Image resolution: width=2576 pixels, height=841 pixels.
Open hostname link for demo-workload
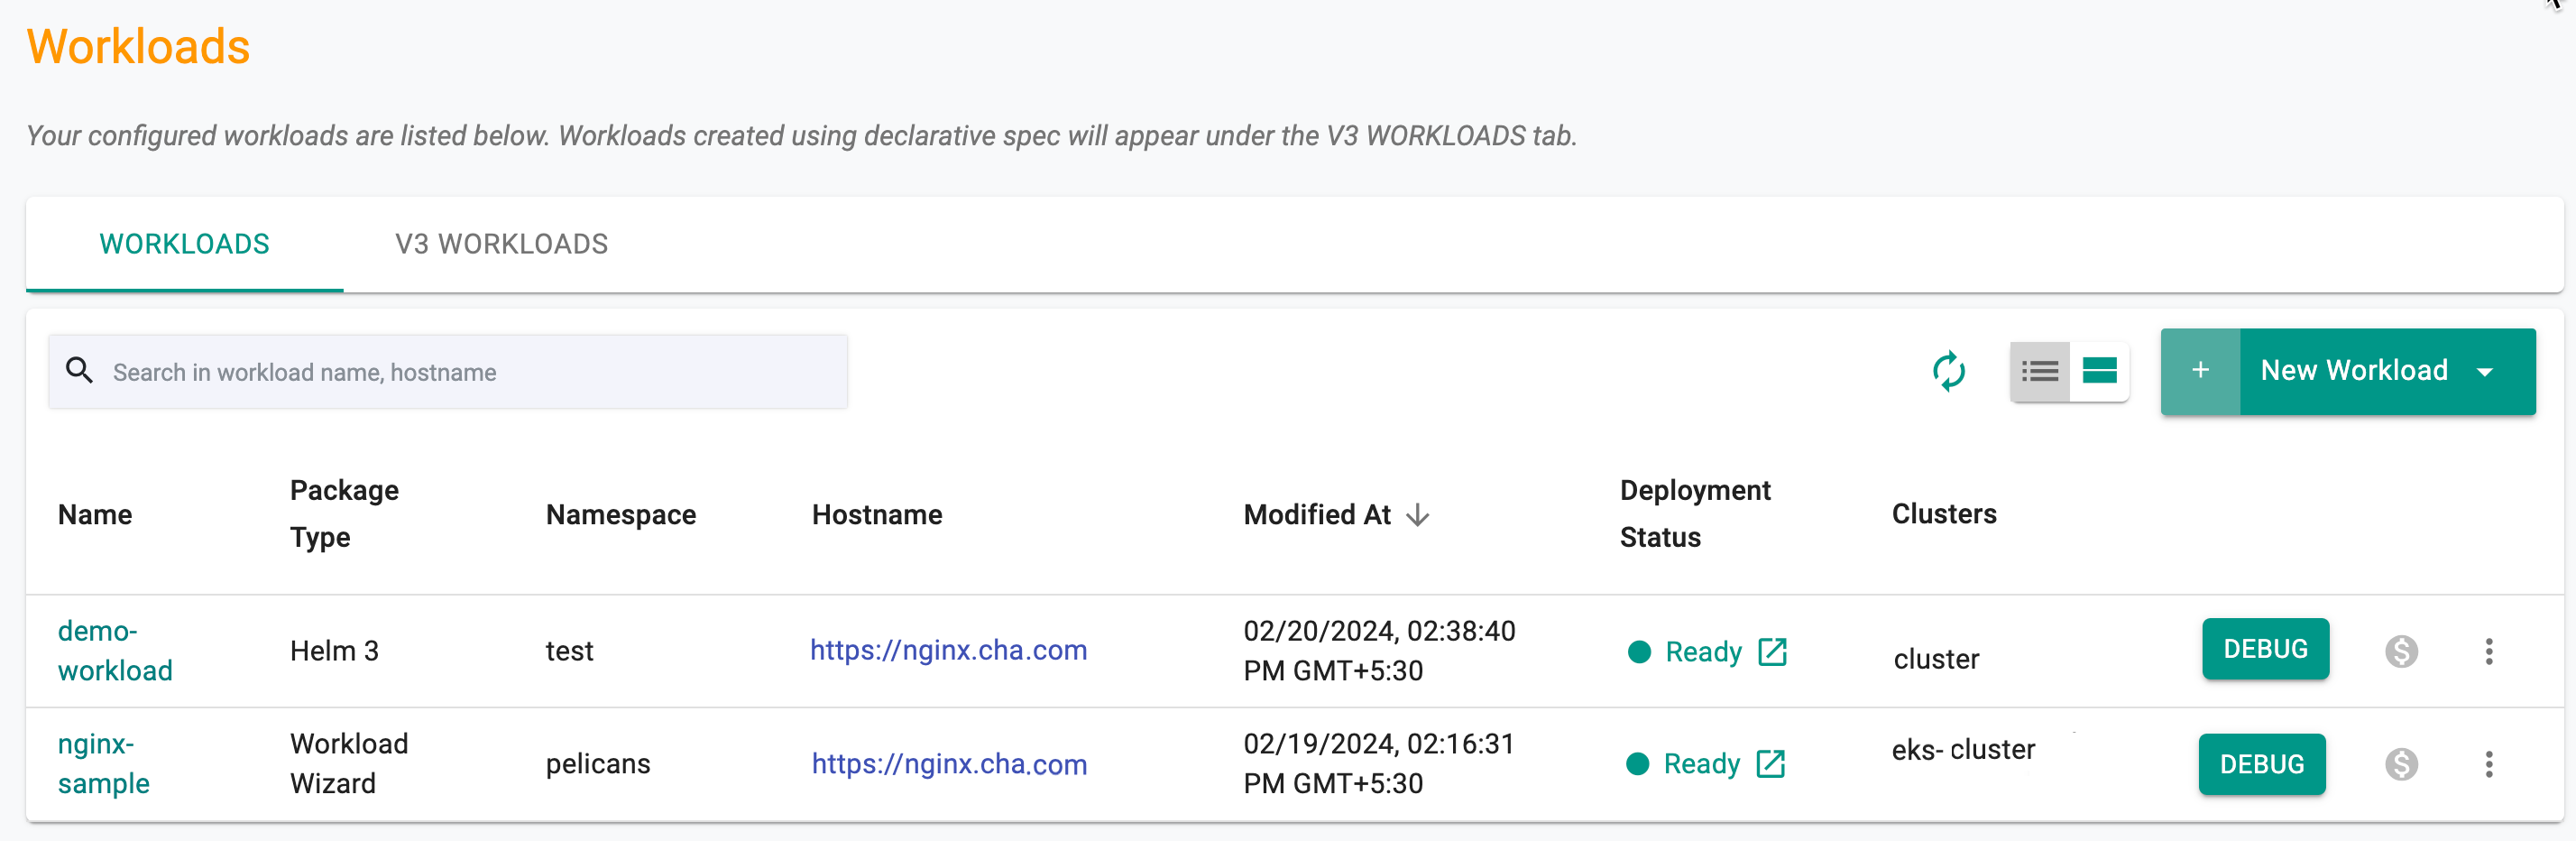tap(948, 650)
